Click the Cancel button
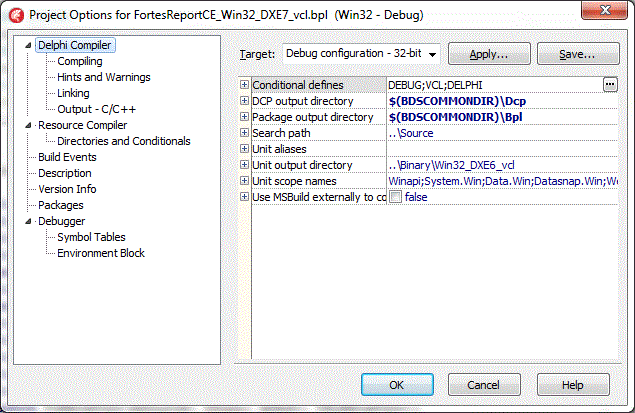The width and height of the screenshot is (635, 413). click(484, 385)
